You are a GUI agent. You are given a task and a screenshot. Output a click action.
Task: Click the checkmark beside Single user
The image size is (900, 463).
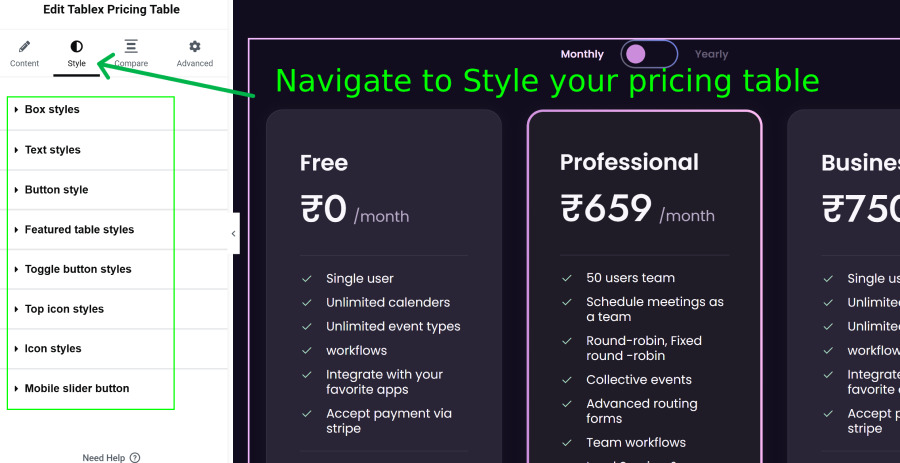click(x=307, y=279)
